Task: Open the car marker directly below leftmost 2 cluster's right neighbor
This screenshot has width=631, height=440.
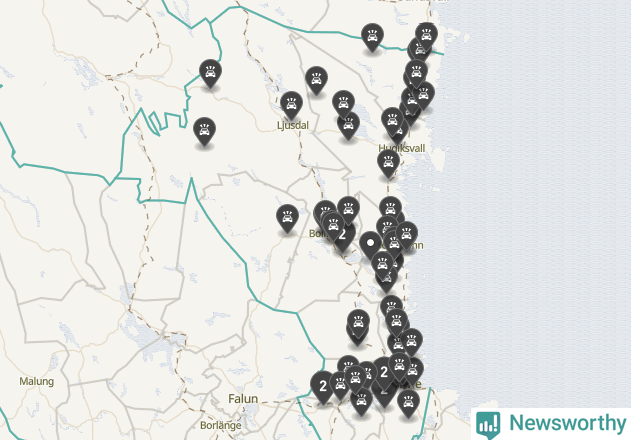Action: (x=361, y=401)
